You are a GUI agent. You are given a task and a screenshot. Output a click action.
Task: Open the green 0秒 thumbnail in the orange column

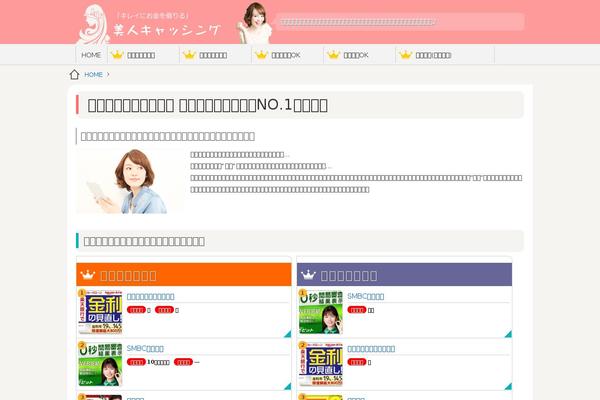pos(100,364)
